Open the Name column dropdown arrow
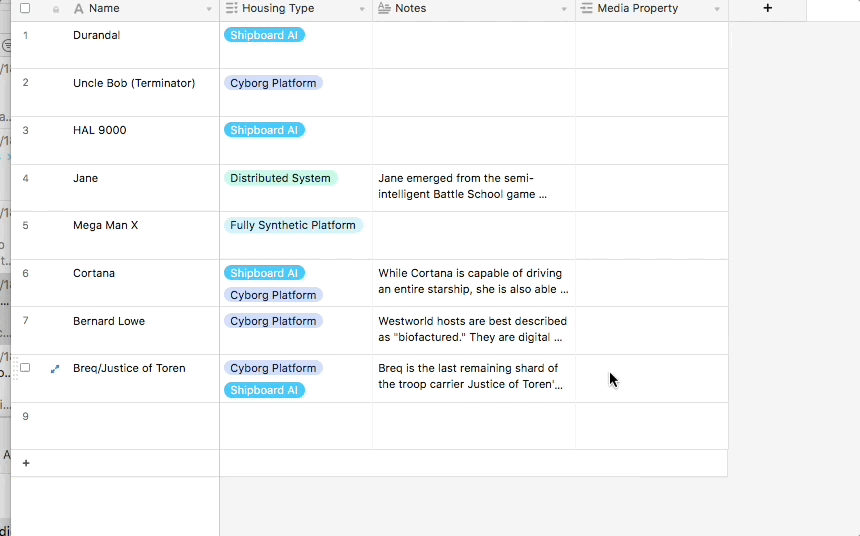Viewport: 860px width, 536px height. pos(209,9)
